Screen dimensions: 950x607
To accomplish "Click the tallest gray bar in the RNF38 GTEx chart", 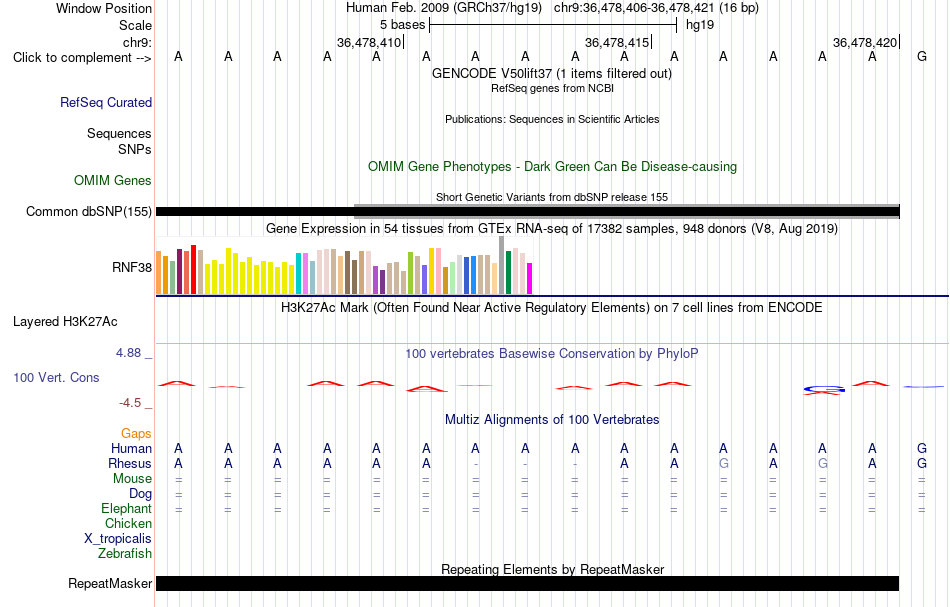I will [x=502, y=265].
